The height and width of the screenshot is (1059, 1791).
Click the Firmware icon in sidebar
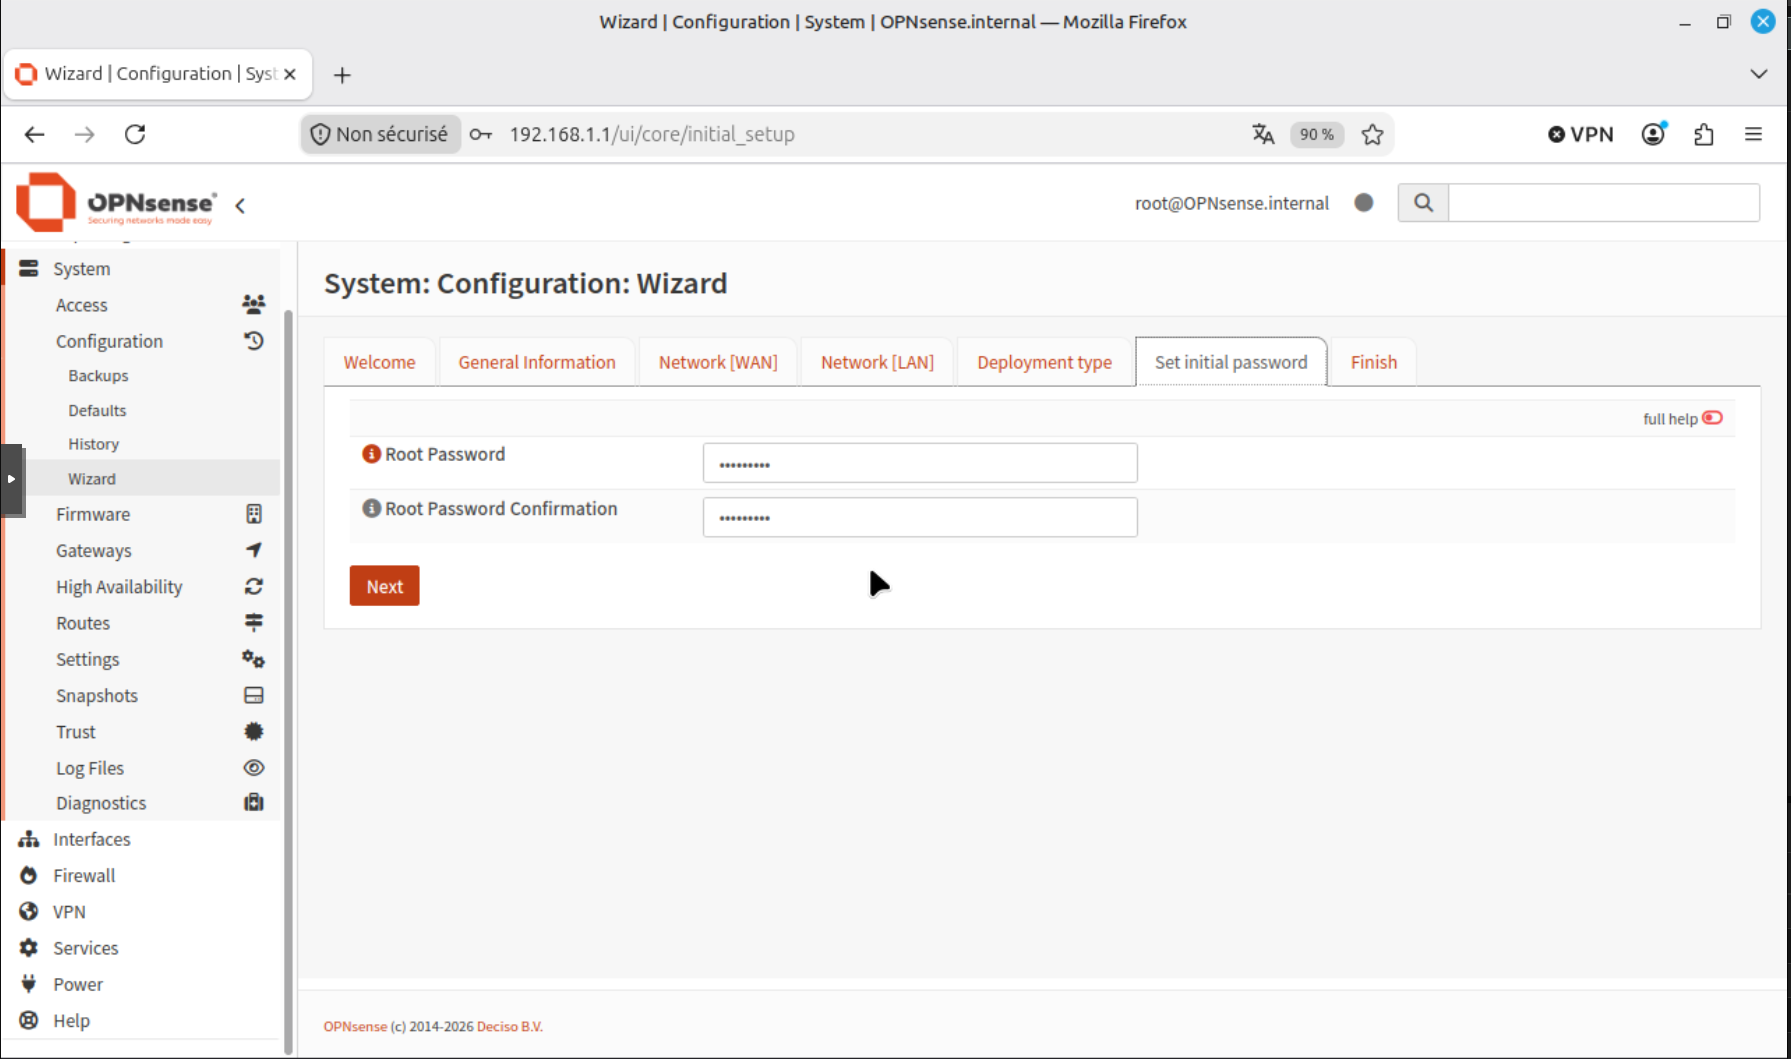(254, 514)
